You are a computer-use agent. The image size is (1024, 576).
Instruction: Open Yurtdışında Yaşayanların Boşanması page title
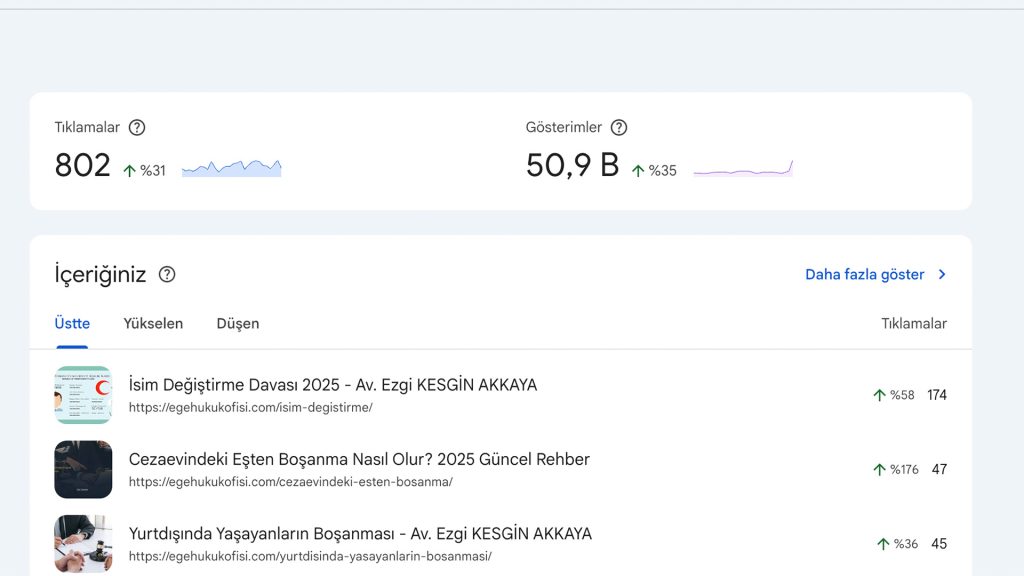pyautogui.click(x=360, y=534)
